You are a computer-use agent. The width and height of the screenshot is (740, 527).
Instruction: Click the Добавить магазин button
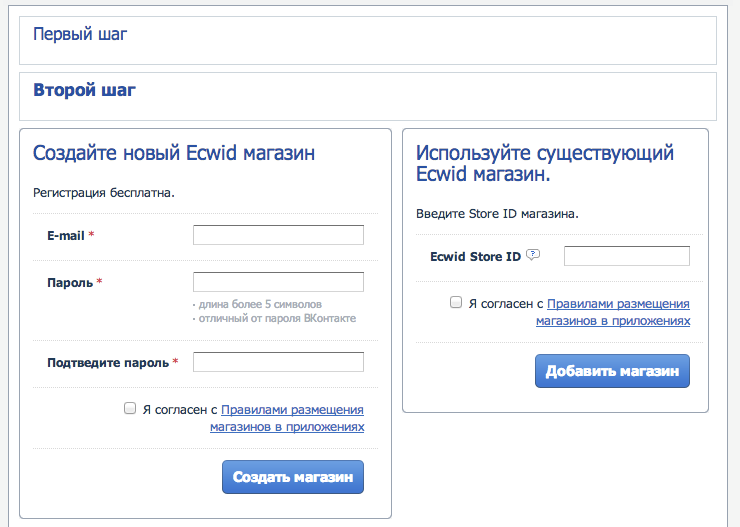[x=612, y=371]
